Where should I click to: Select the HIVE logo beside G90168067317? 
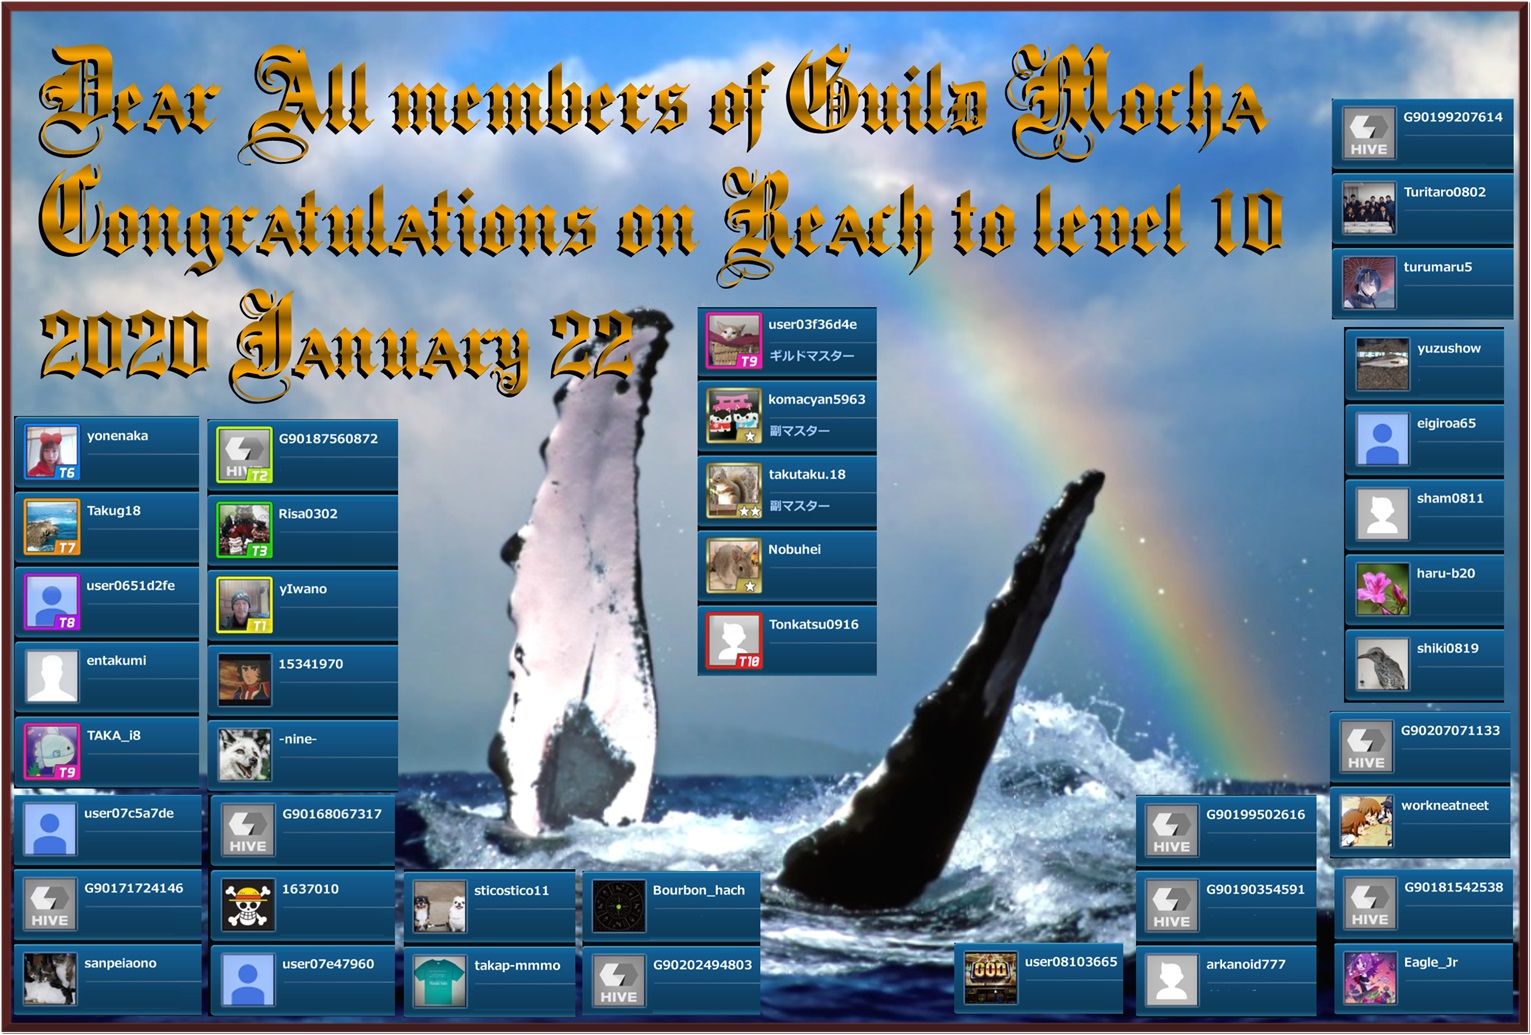248,831
